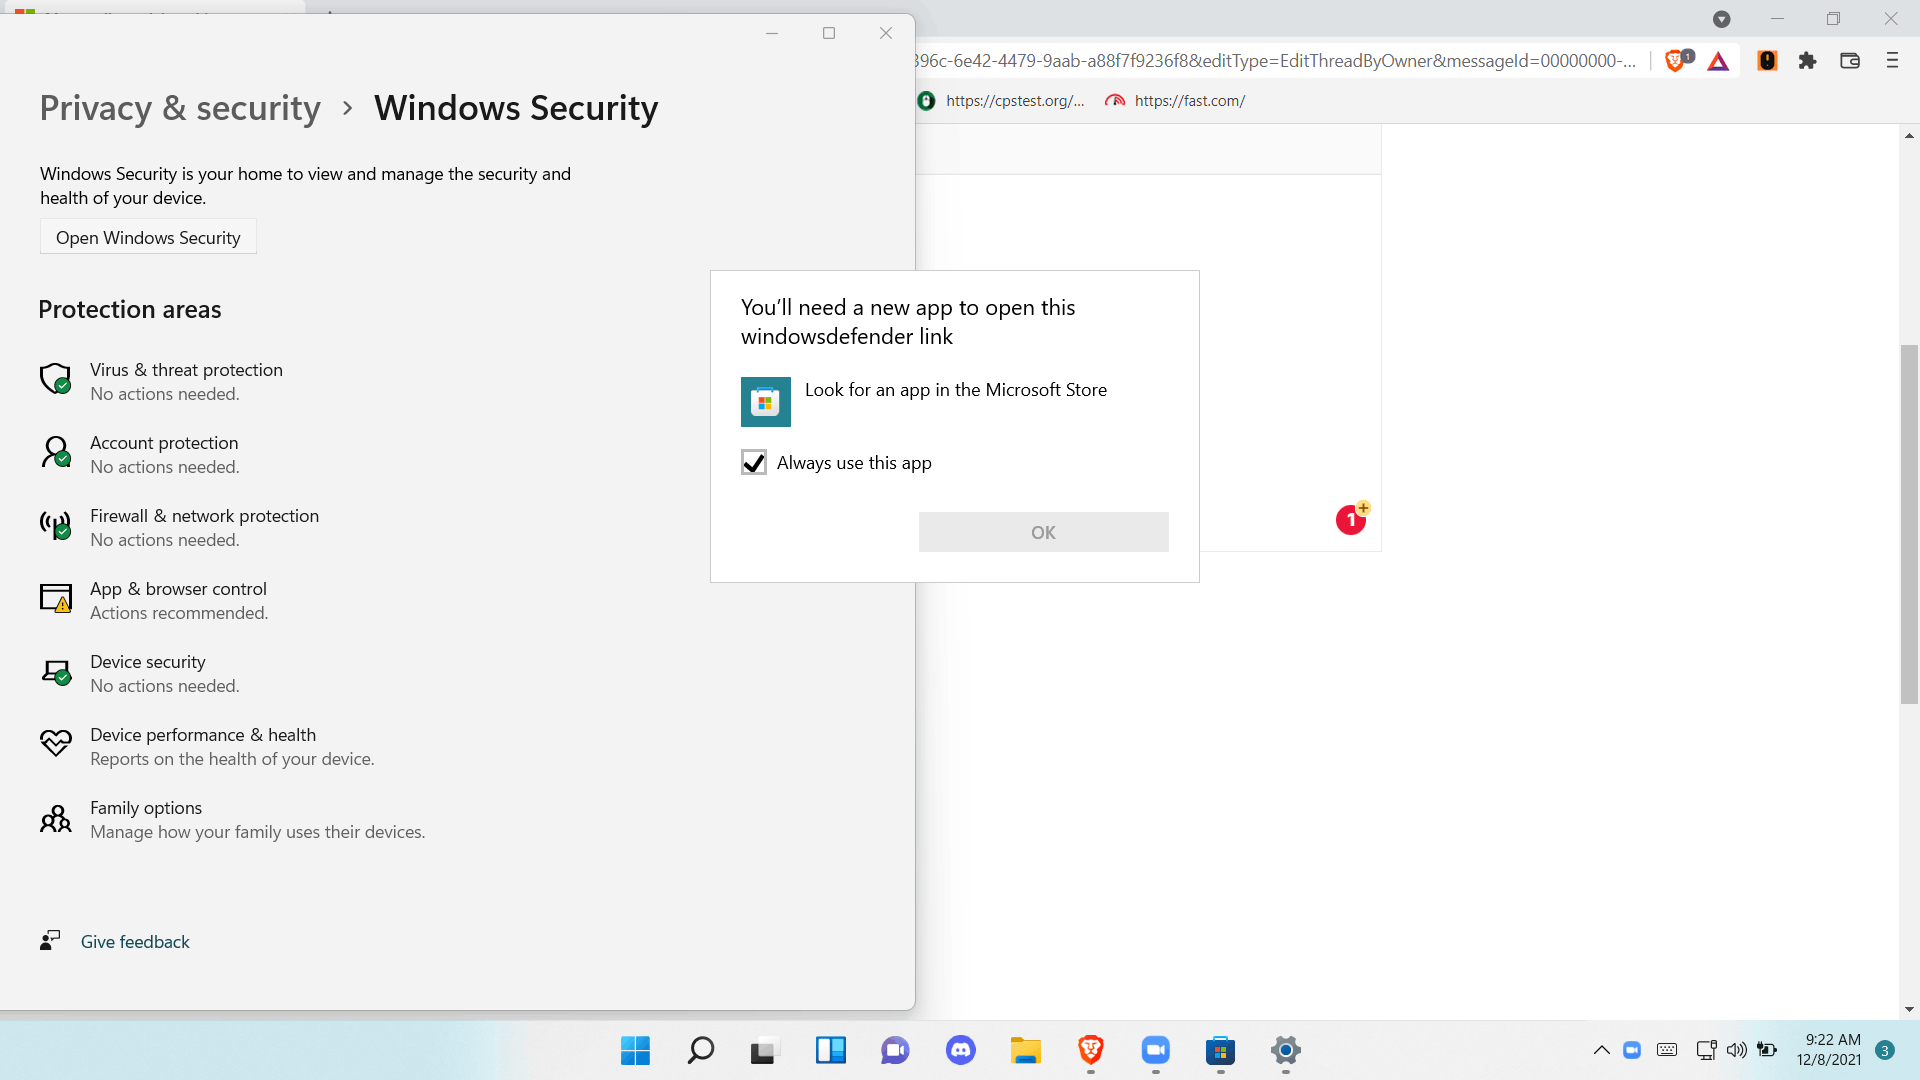Open Brave wallet icon in toolbar

click(1850, 61)
